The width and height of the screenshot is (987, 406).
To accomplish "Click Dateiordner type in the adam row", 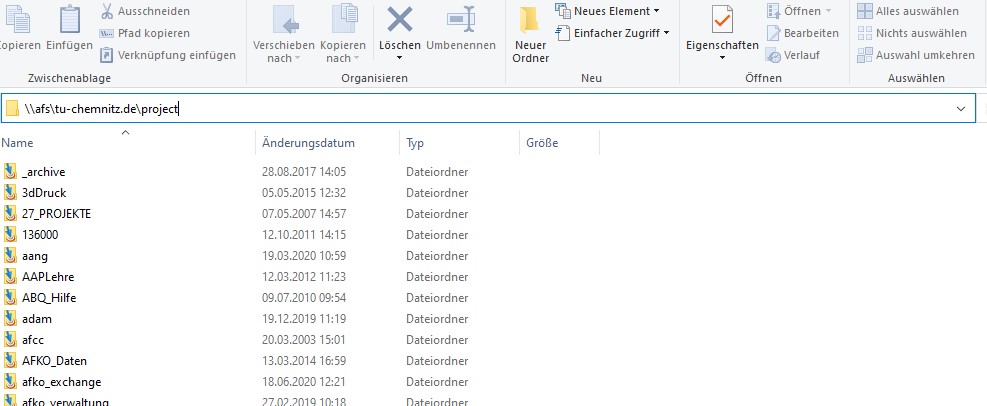I will [x=437, y=319].
